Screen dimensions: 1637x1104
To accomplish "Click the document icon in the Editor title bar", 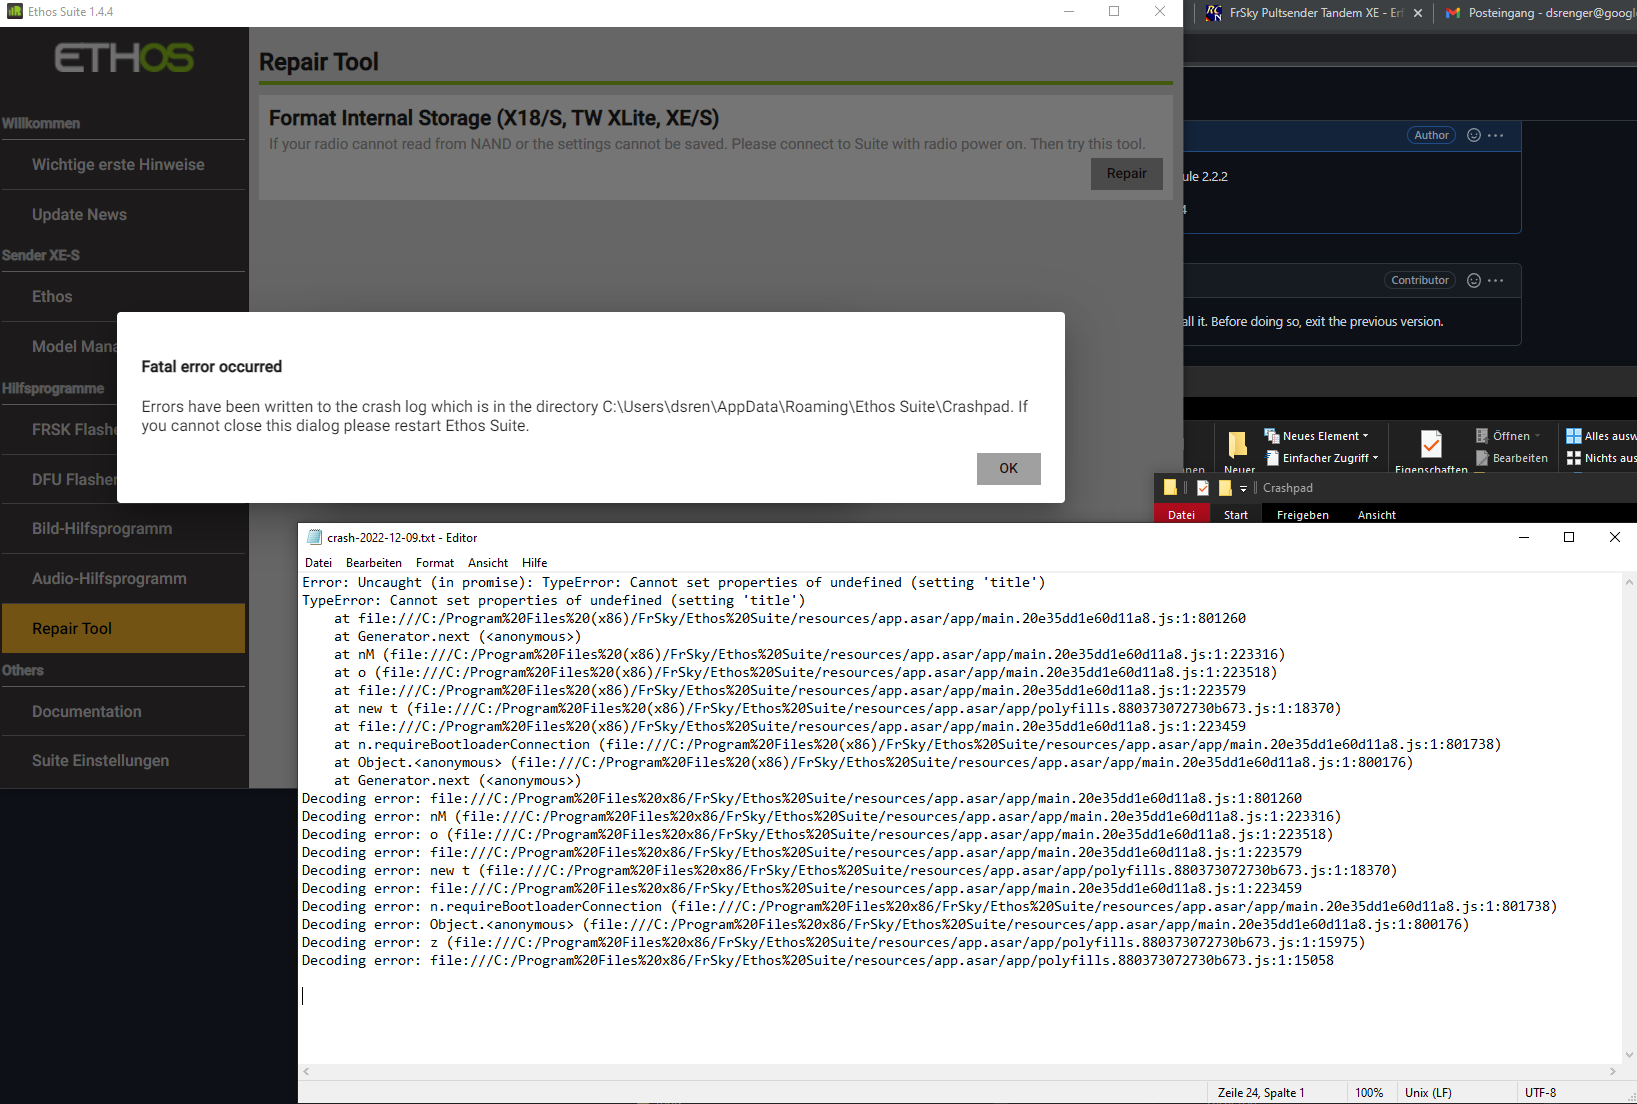I will 313,537.
